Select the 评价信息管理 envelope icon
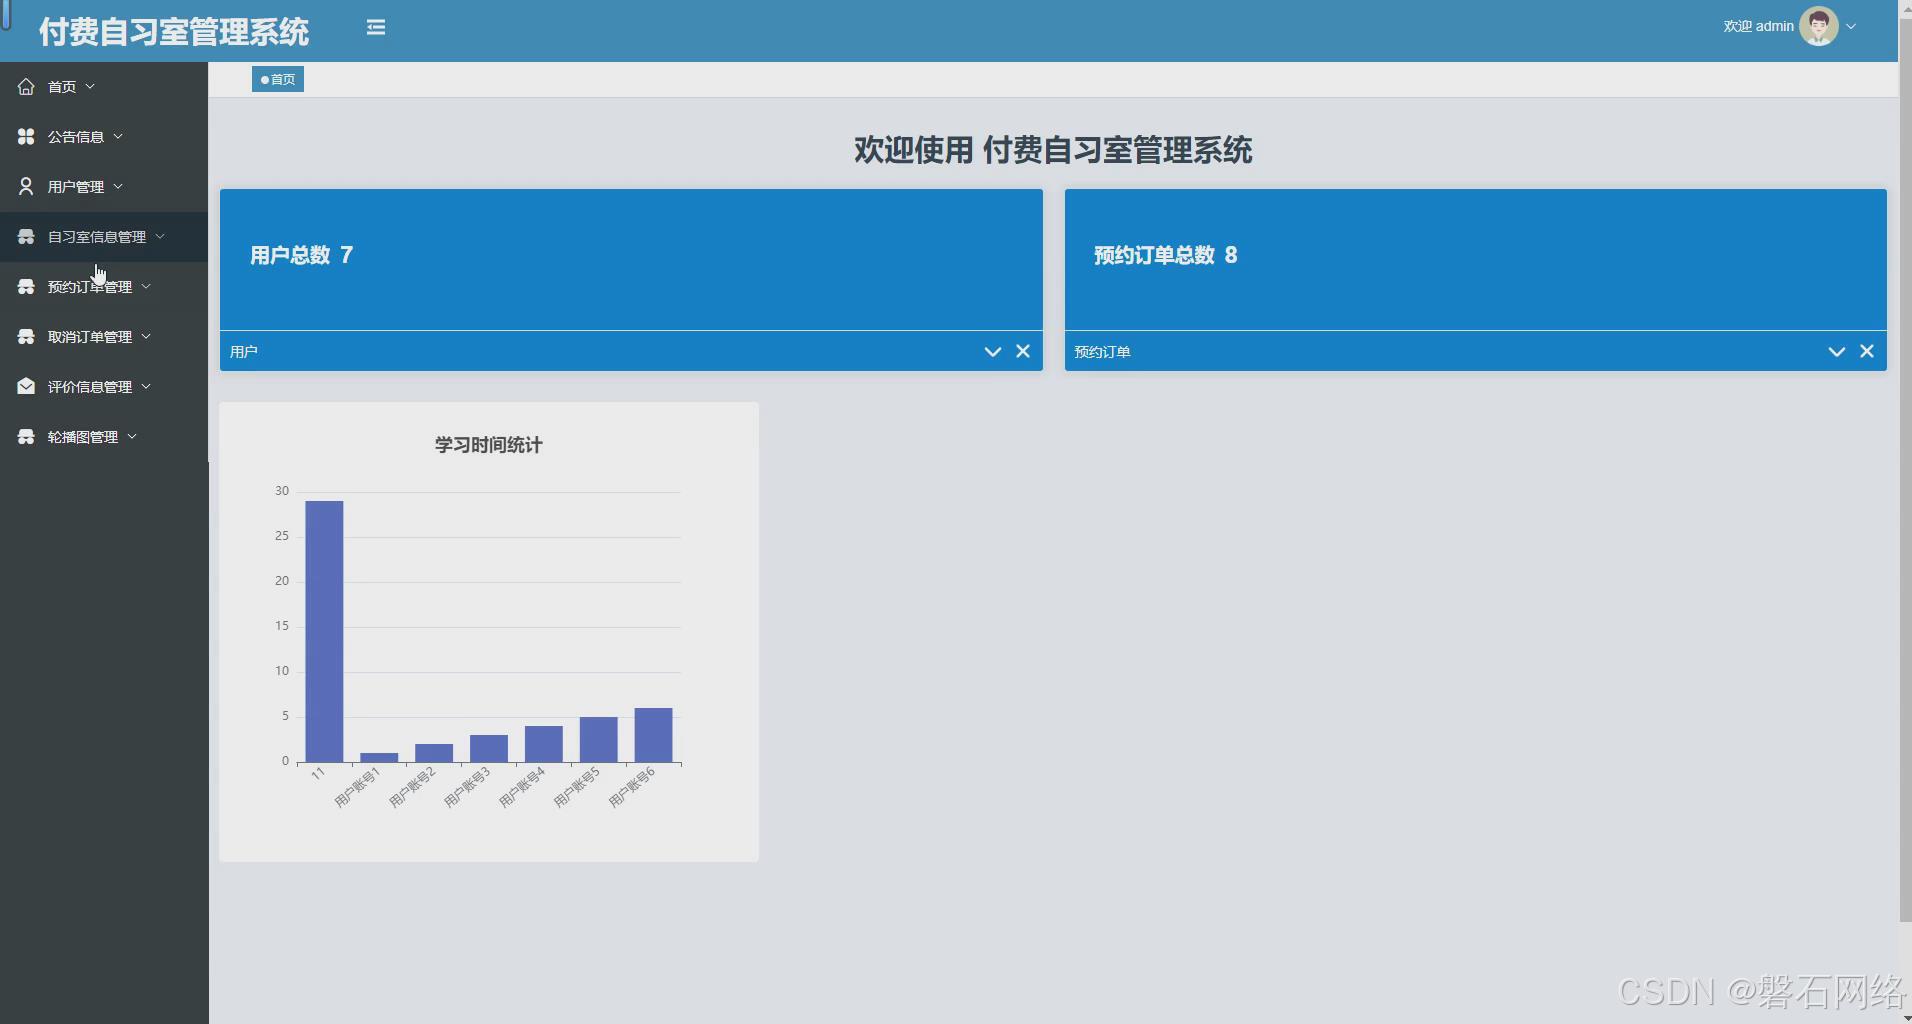 26,386
